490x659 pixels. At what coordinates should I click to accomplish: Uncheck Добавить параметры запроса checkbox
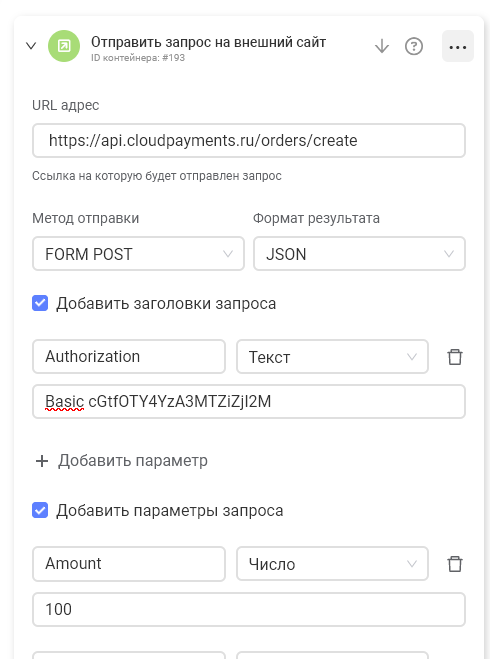point(40,510)
